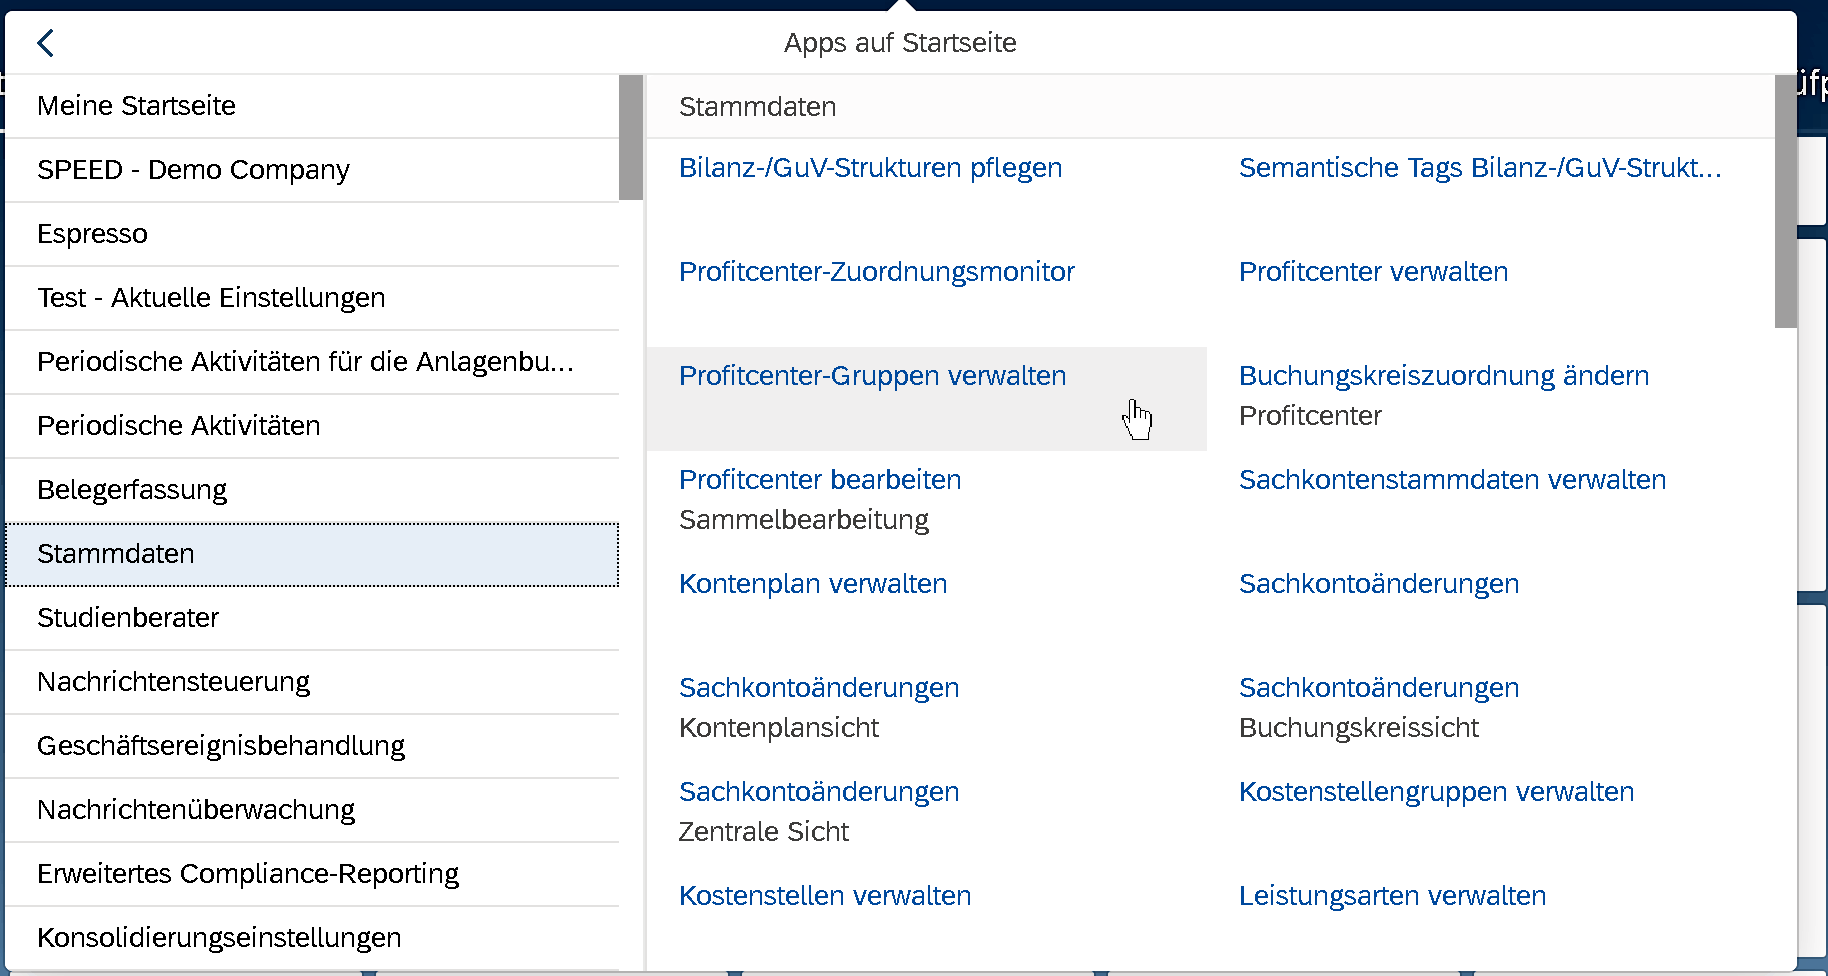Choose Test - Aktuelle Einstellungen
This screenshot has height=976, width=1828.
coord(312,298)
